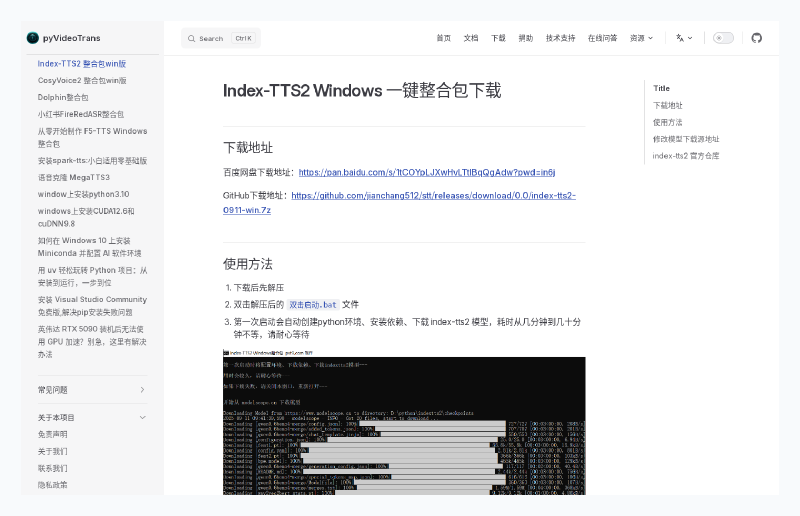
Task: Open 文档 in the top navigation
Action: coord(471,38)
